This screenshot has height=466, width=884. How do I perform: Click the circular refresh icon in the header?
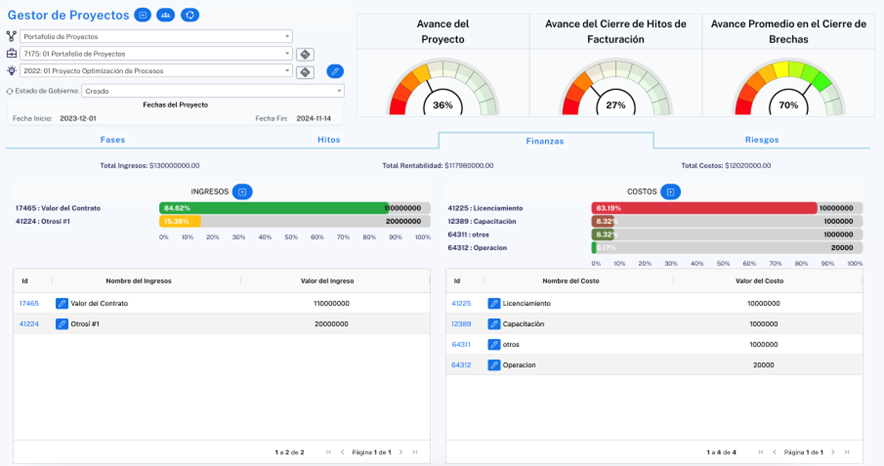(x=190, y=15)
